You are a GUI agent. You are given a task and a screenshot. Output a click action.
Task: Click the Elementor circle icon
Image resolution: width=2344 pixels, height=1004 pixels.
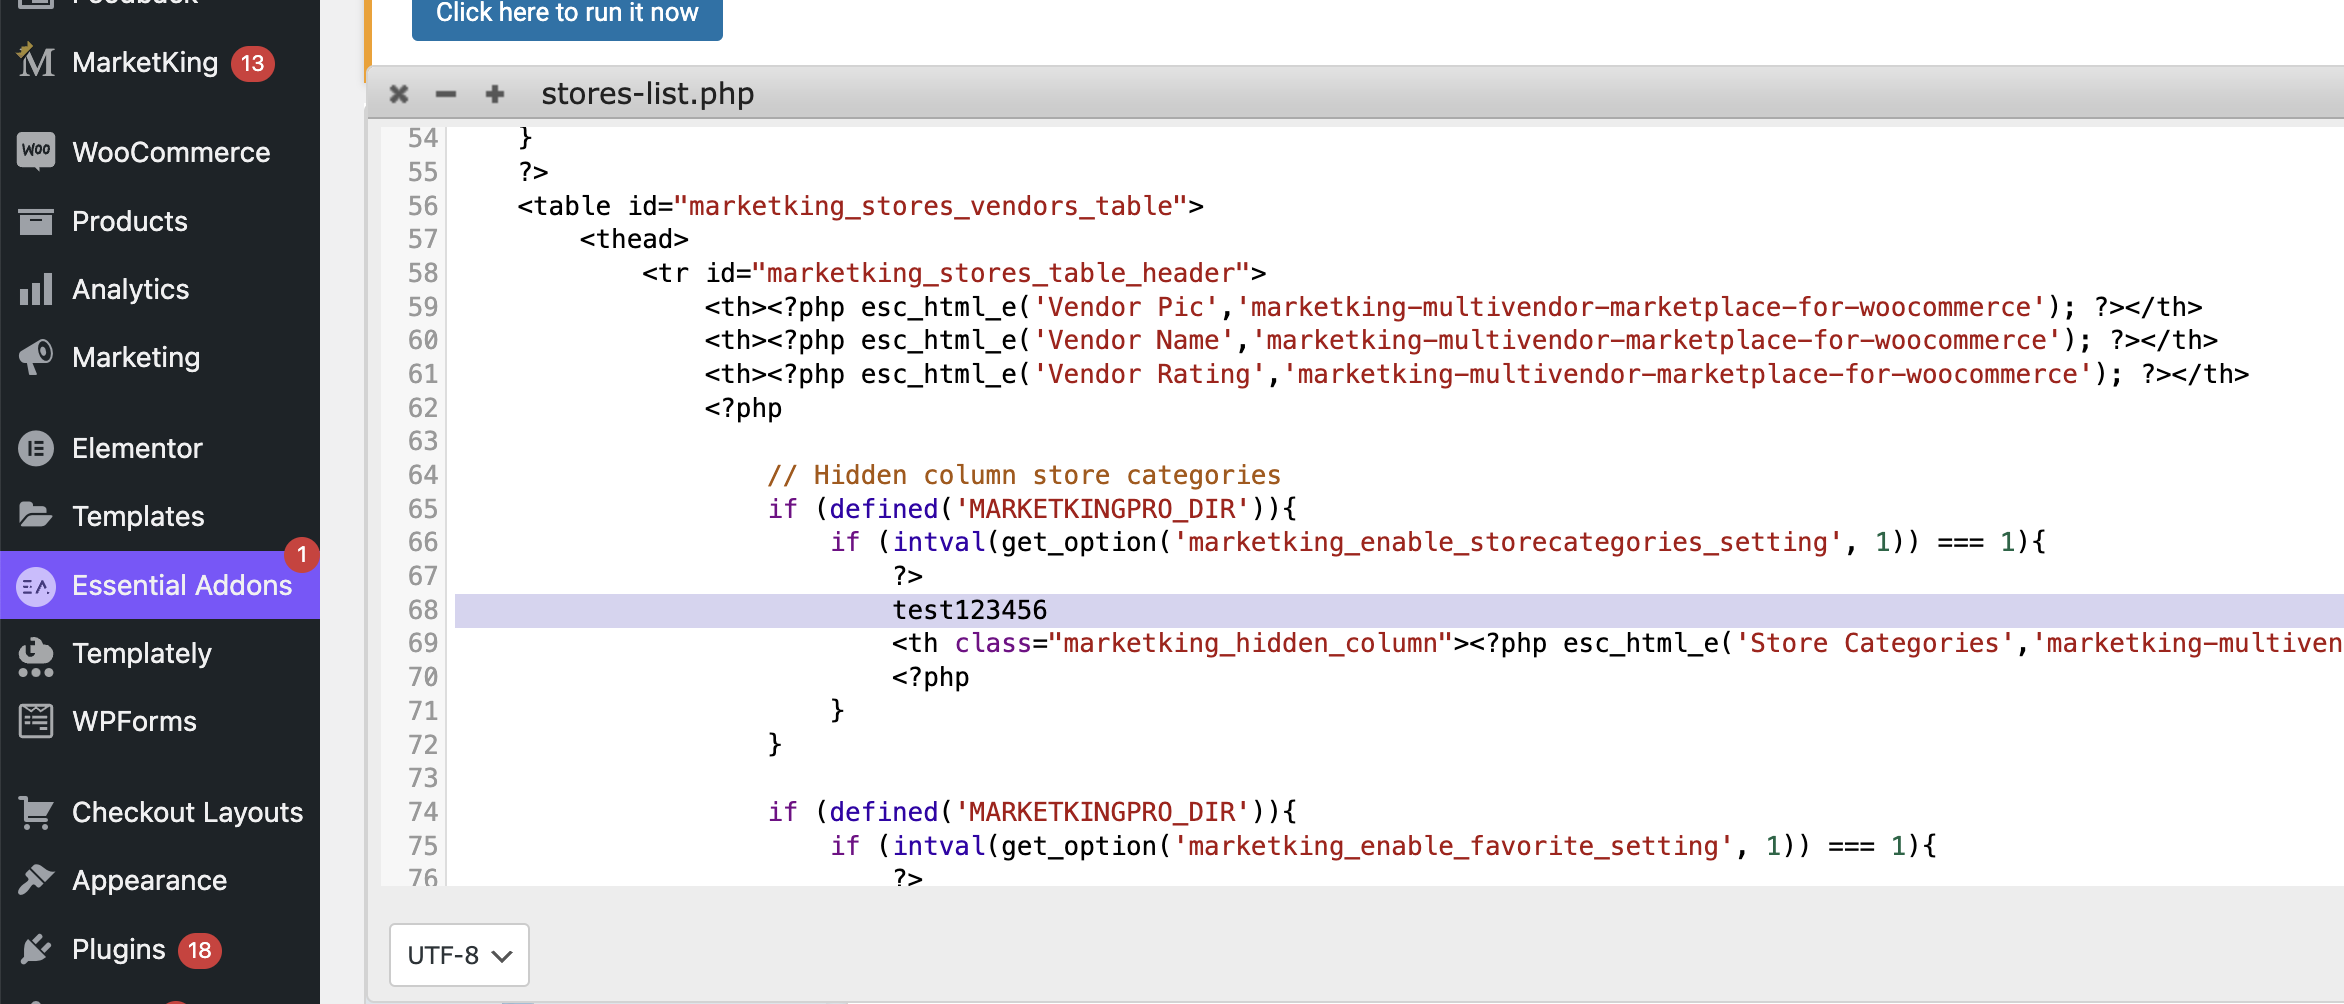click(x=36, y=448)
